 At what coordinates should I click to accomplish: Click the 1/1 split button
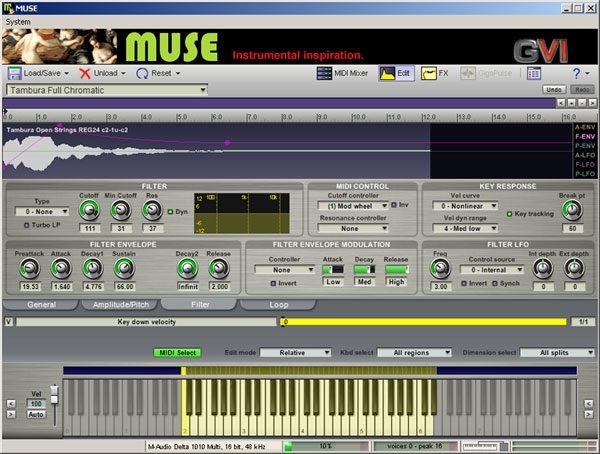(x=583, y=322)
